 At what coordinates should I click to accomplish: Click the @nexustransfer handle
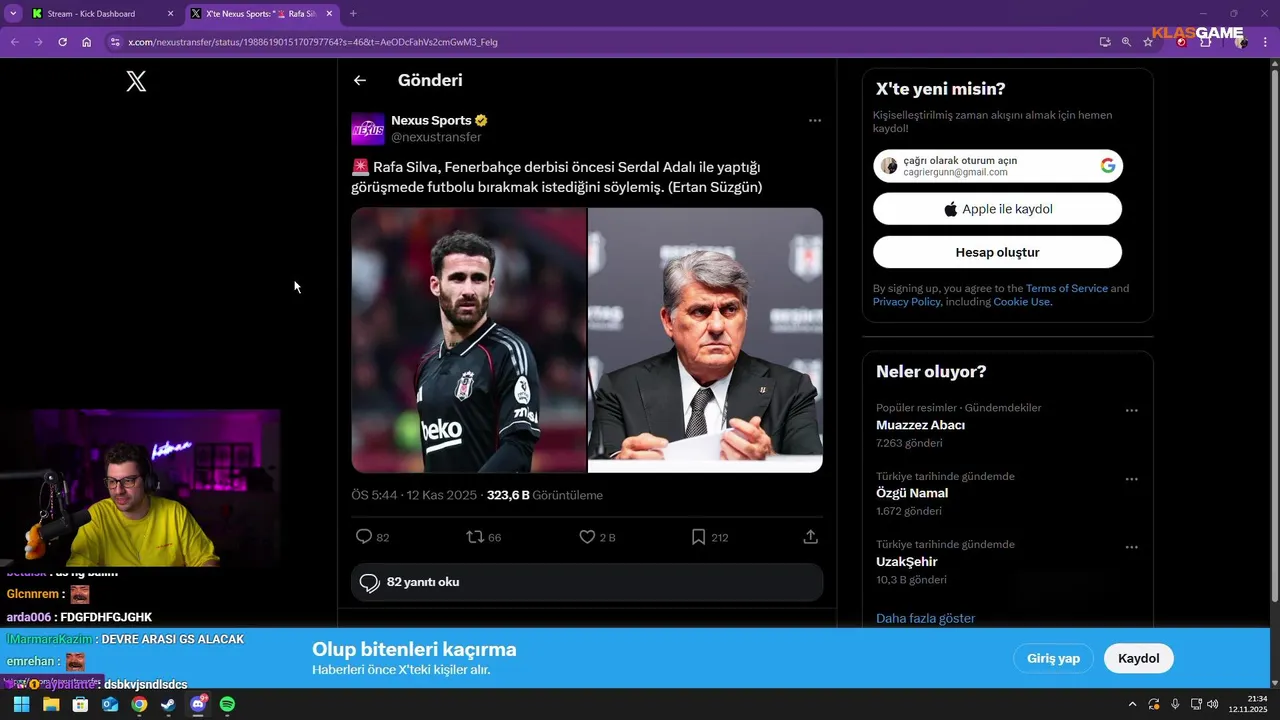436,137
